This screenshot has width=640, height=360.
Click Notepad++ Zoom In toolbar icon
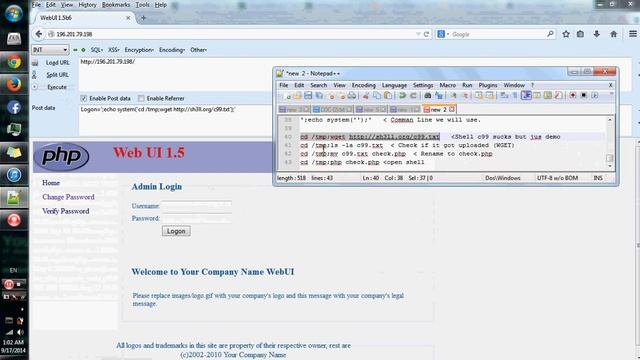click(x=453, y=96)
